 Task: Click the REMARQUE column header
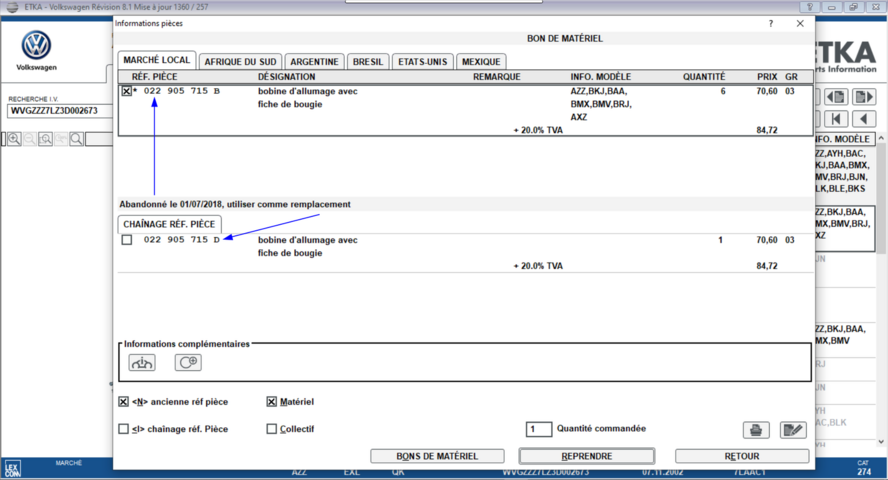click(497, 77)
